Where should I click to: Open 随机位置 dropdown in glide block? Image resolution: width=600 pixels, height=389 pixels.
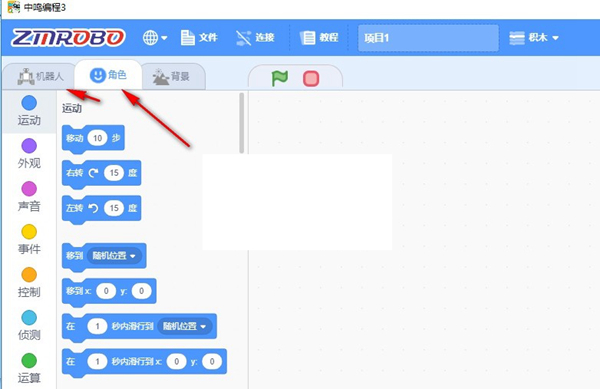tap(184, 326)
